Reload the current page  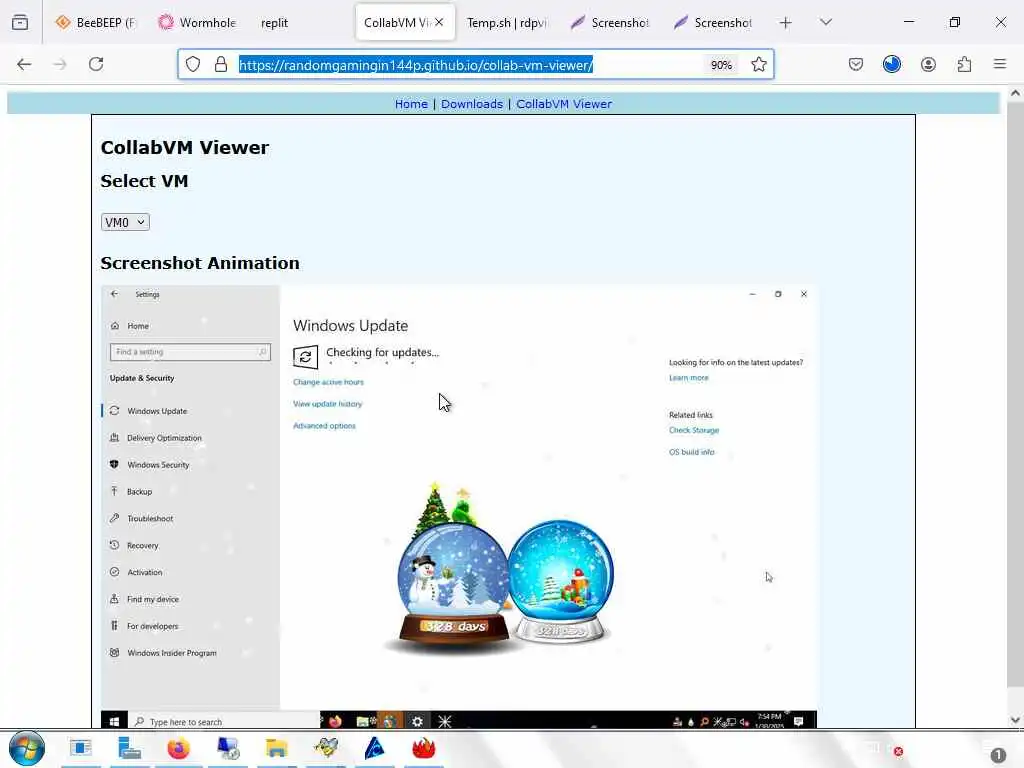[x=96, y=64]
